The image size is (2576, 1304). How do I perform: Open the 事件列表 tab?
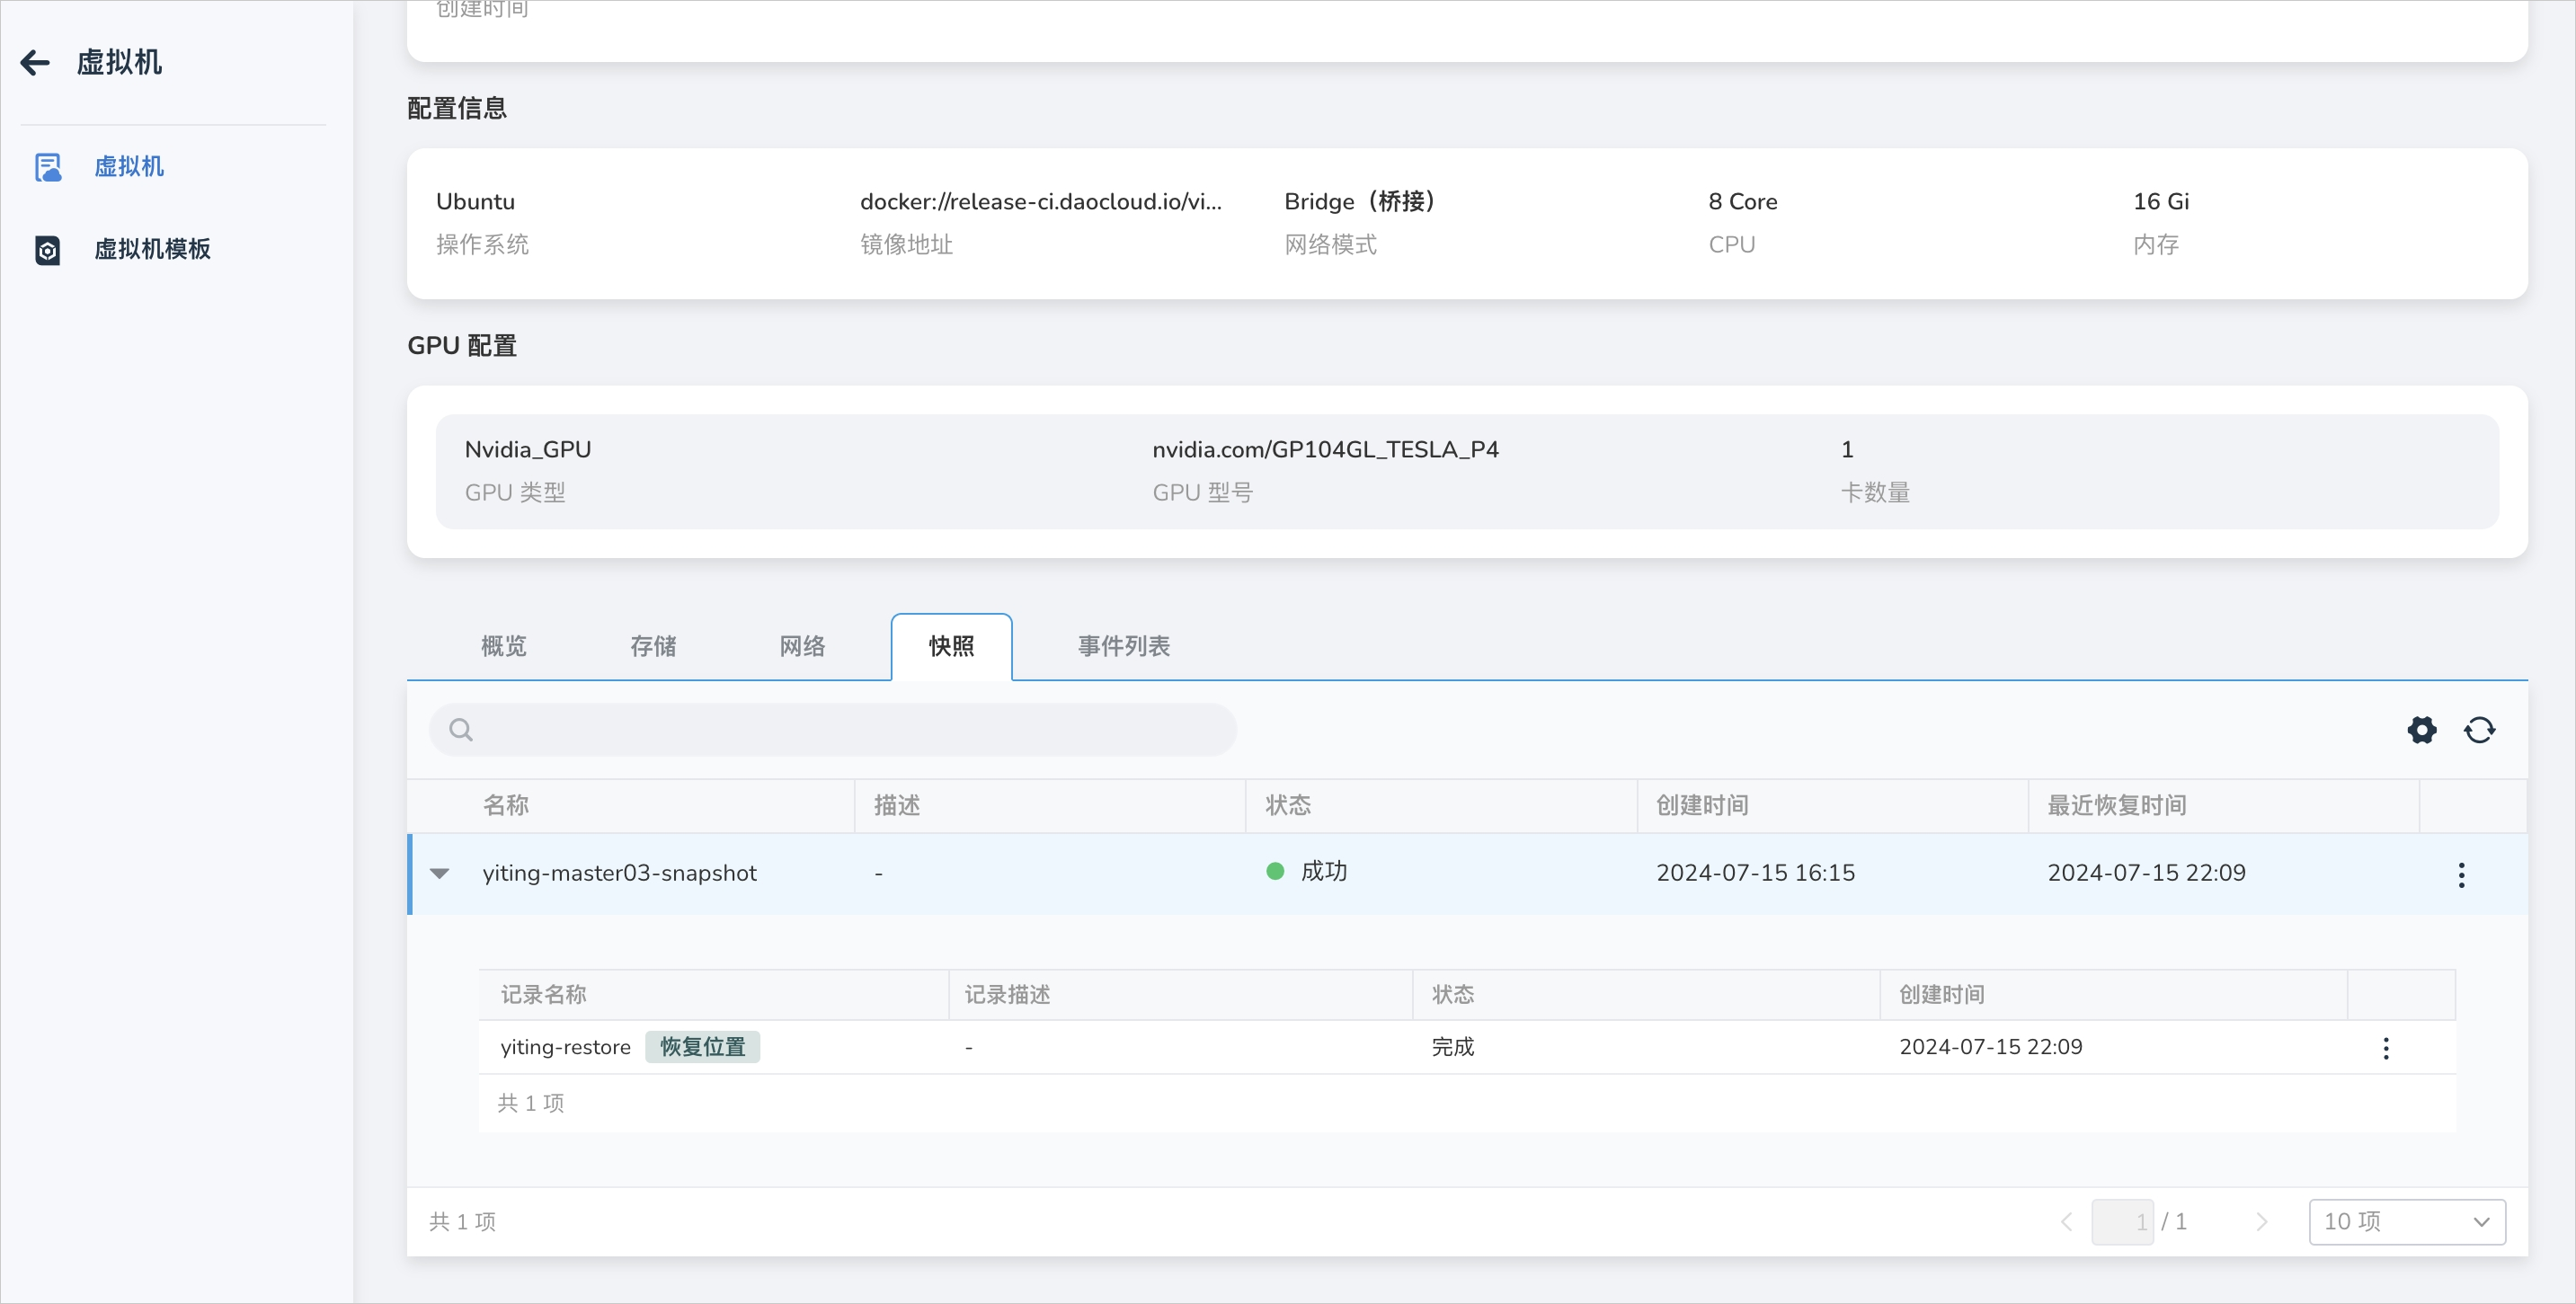[1124, 646]
